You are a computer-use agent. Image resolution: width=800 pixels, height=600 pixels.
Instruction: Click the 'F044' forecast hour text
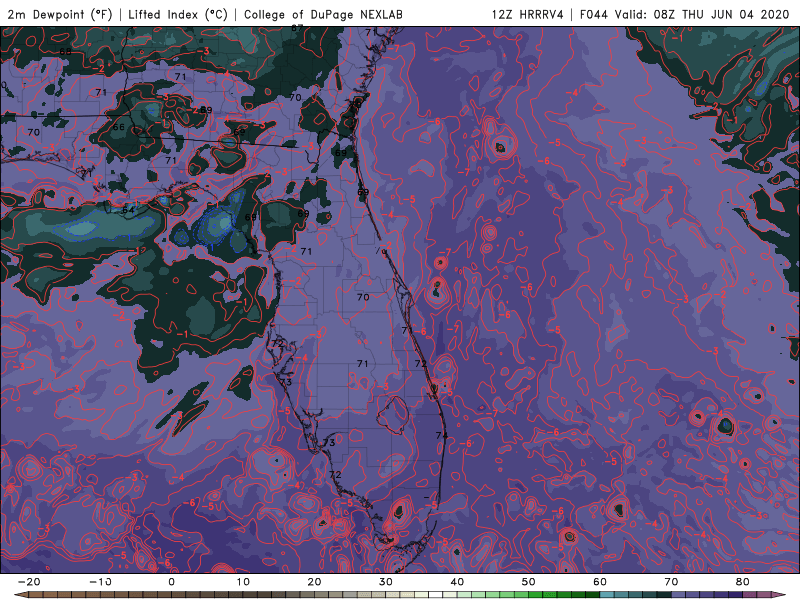tap(593, 14)
